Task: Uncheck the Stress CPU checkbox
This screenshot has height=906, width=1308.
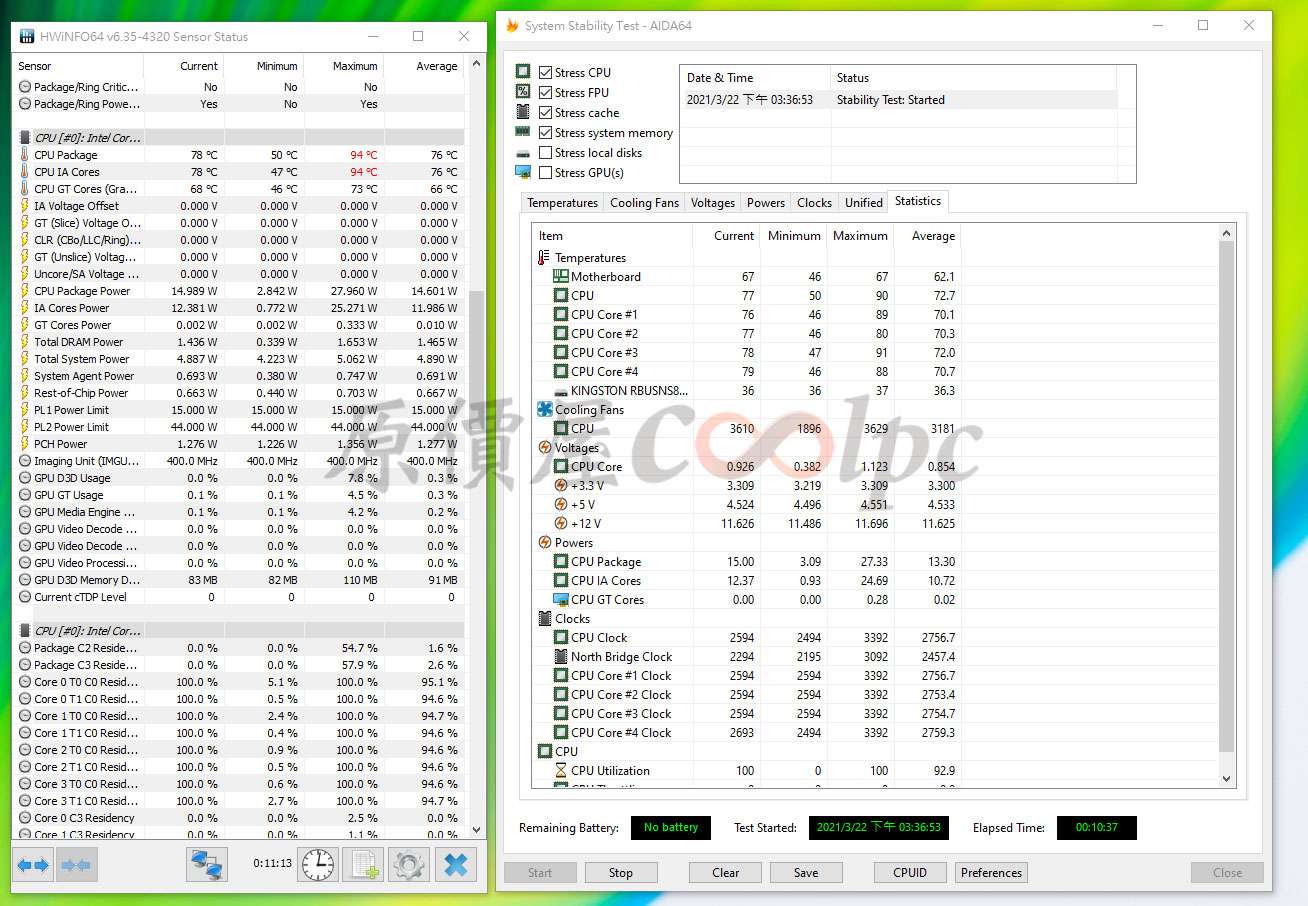Action: pyautogui.click(x=545, y=73)
